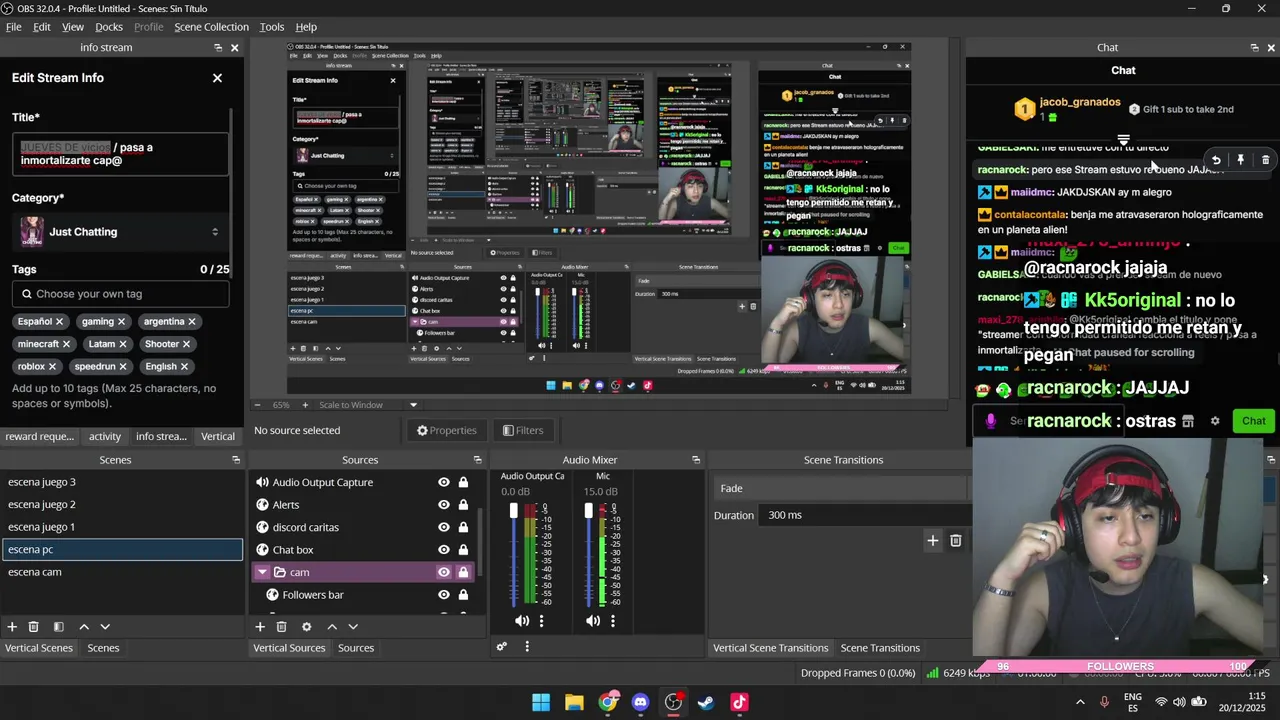Delete the highlighted chat message
This screenshot has width=1280, height=720.
[x=1265, y=160]
